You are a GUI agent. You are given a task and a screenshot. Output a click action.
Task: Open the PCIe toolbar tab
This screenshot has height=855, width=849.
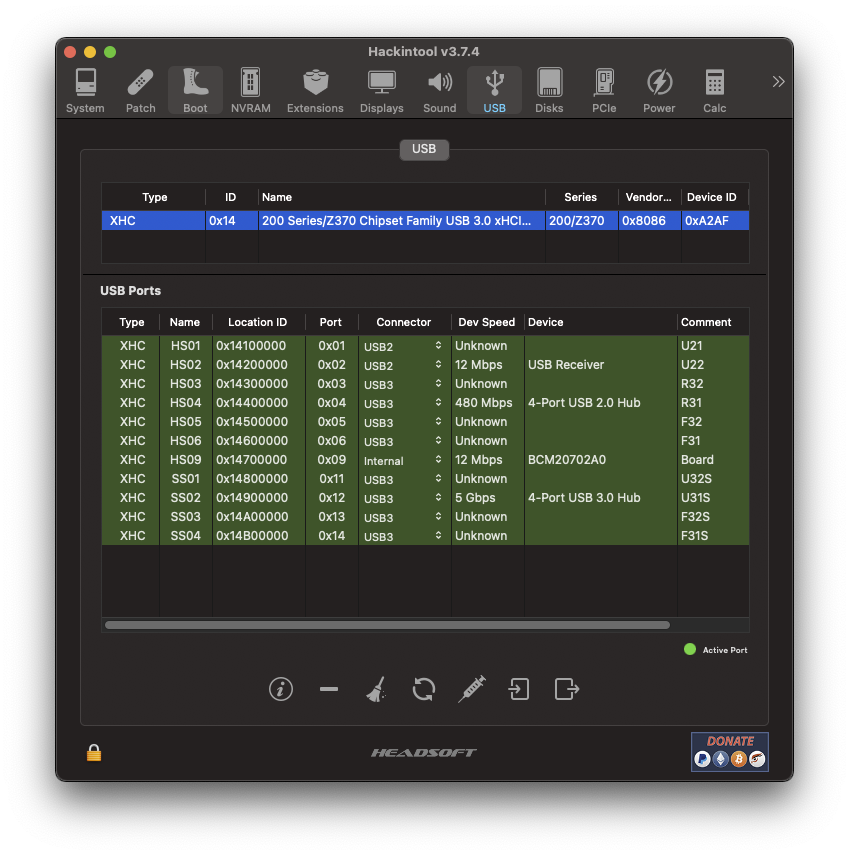coord(604,91)
